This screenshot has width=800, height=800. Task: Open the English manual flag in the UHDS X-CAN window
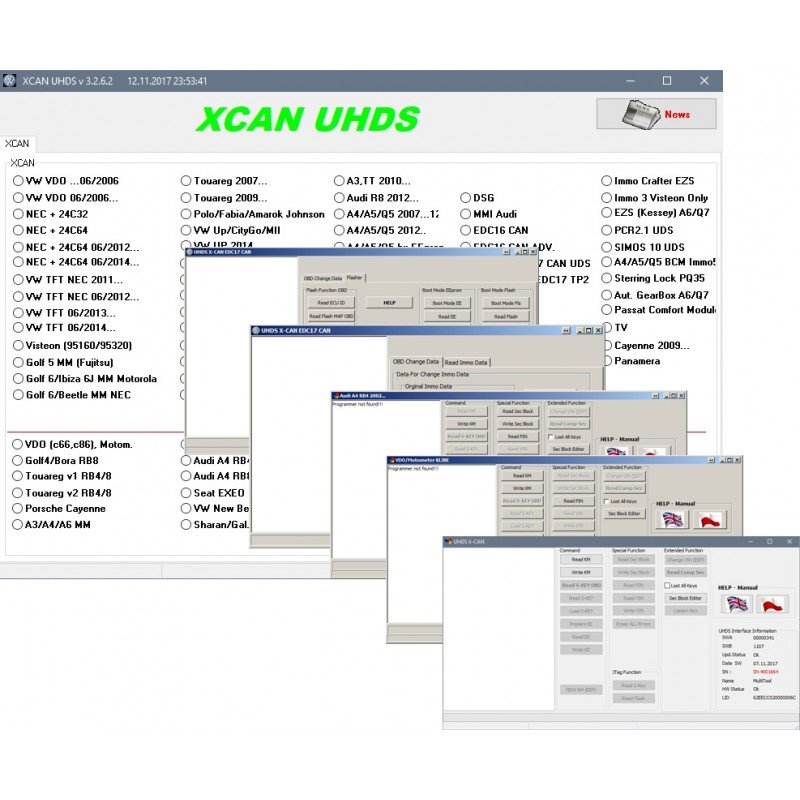click(737, 604)
